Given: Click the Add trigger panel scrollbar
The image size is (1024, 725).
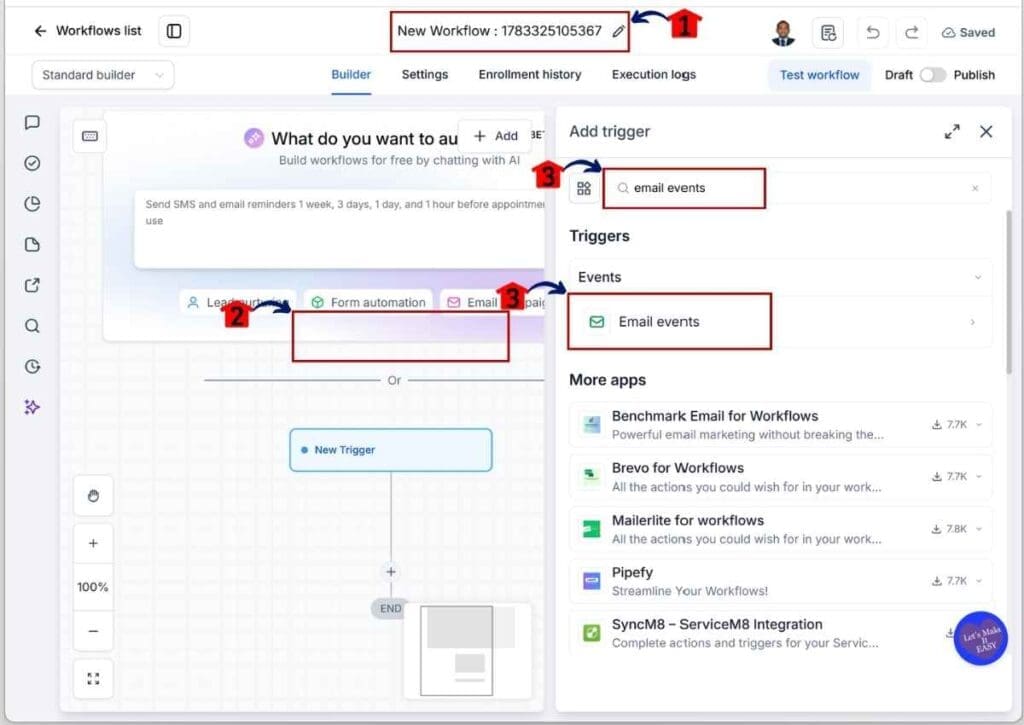Looking at the screenshot, I should pos(1010,291).
